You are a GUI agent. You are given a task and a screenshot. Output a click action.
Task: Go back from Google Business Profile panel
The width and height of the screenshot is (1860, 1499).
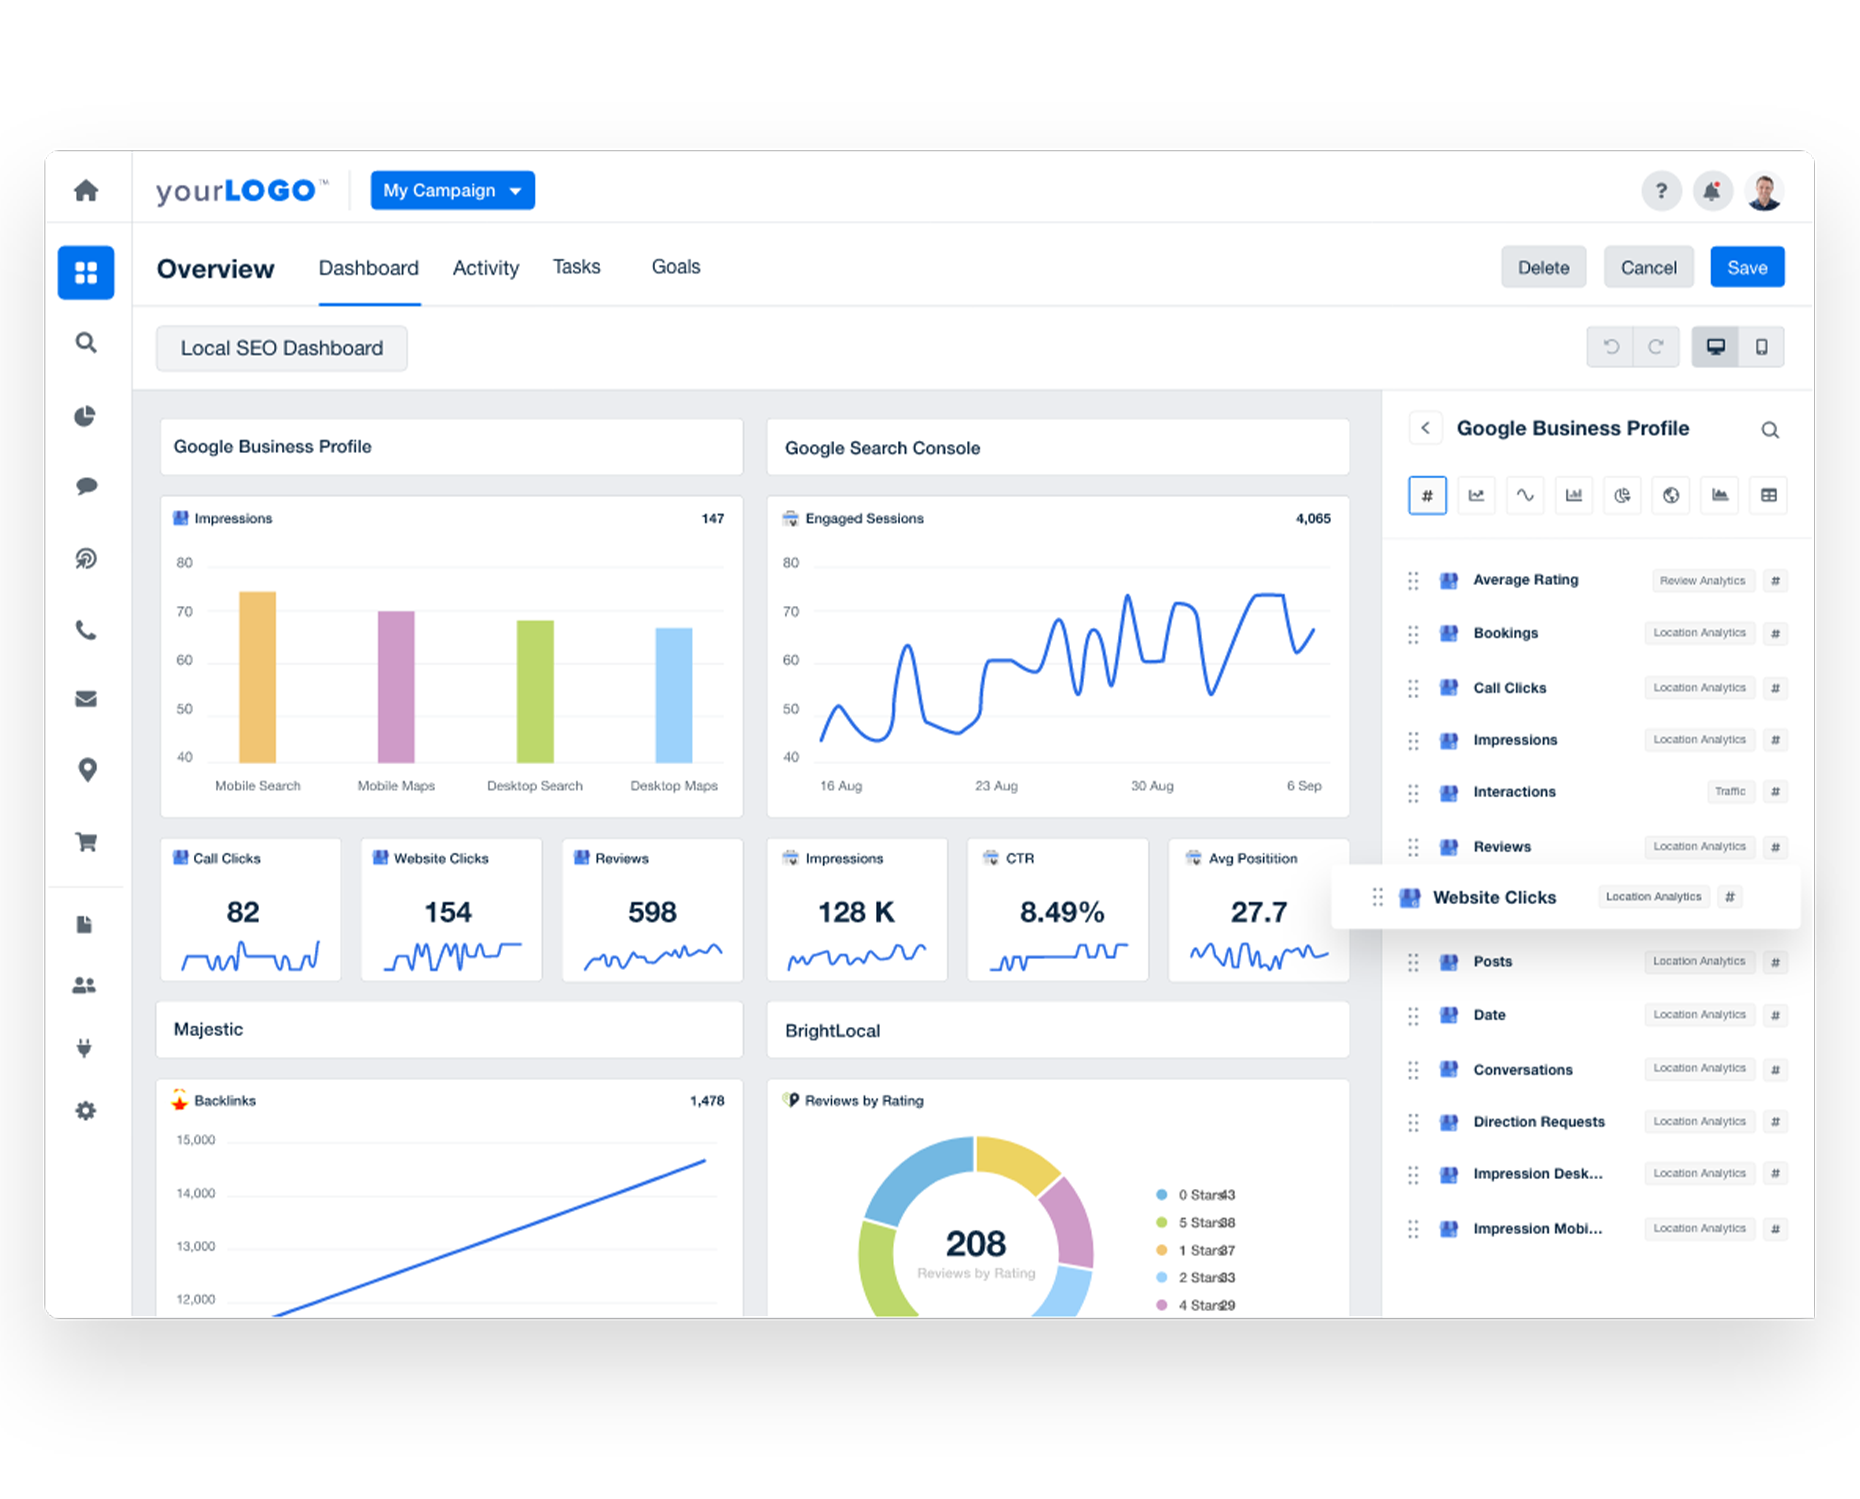pos(1425,428)
